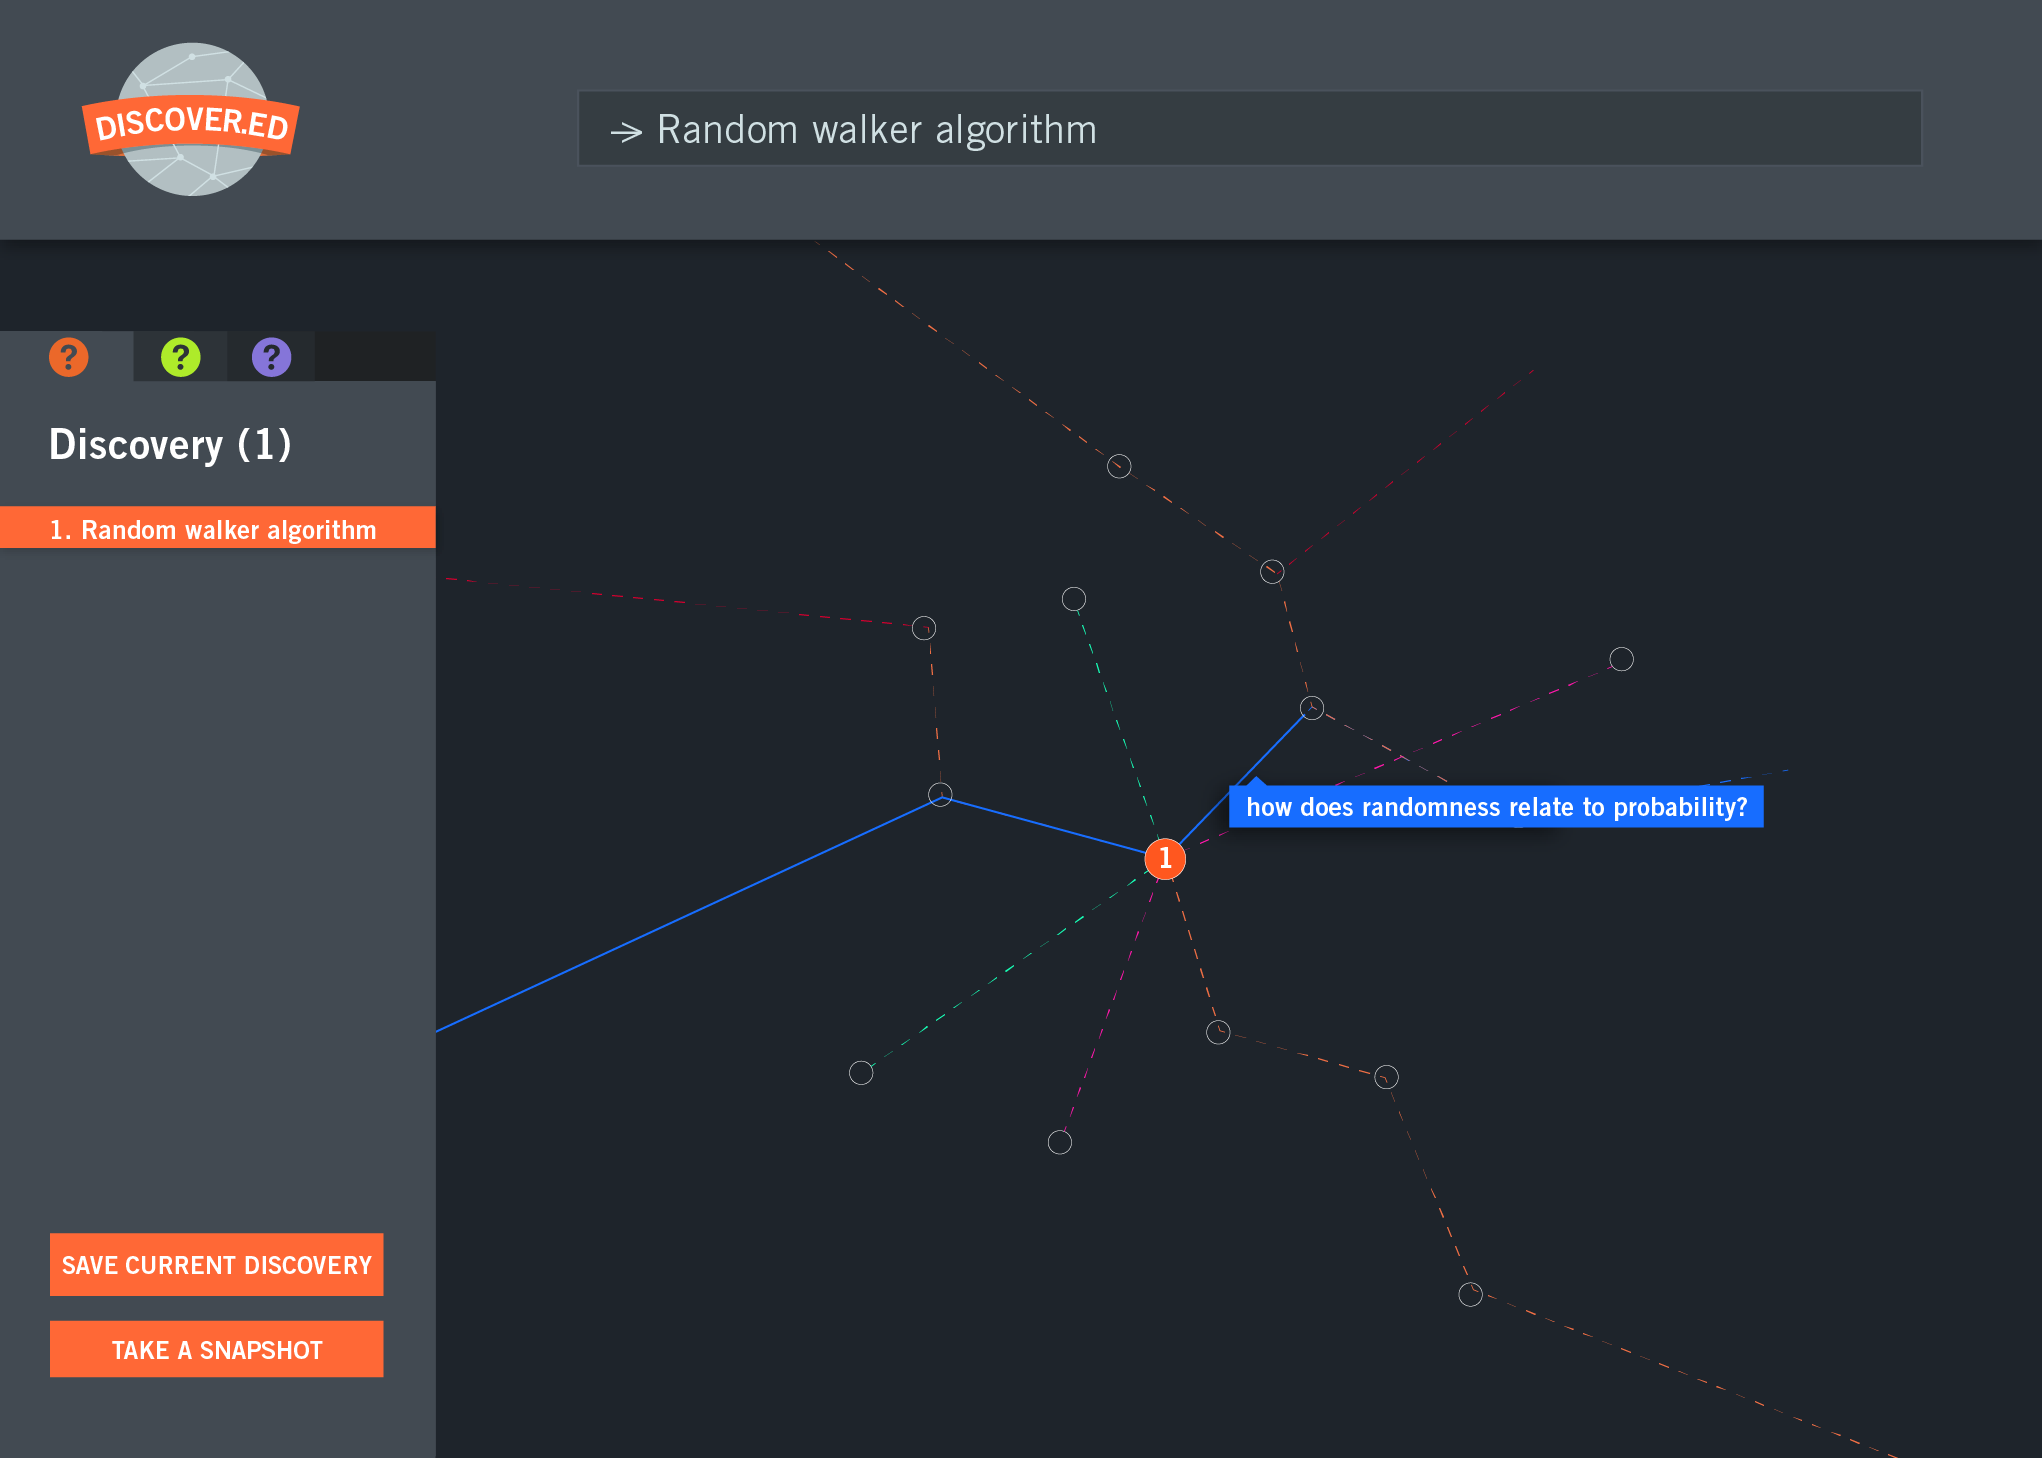The height and width of the screenshot is (1458, 2042).
Task: Click Save Current Discovery button
Action: click(x=217, y=1265)
